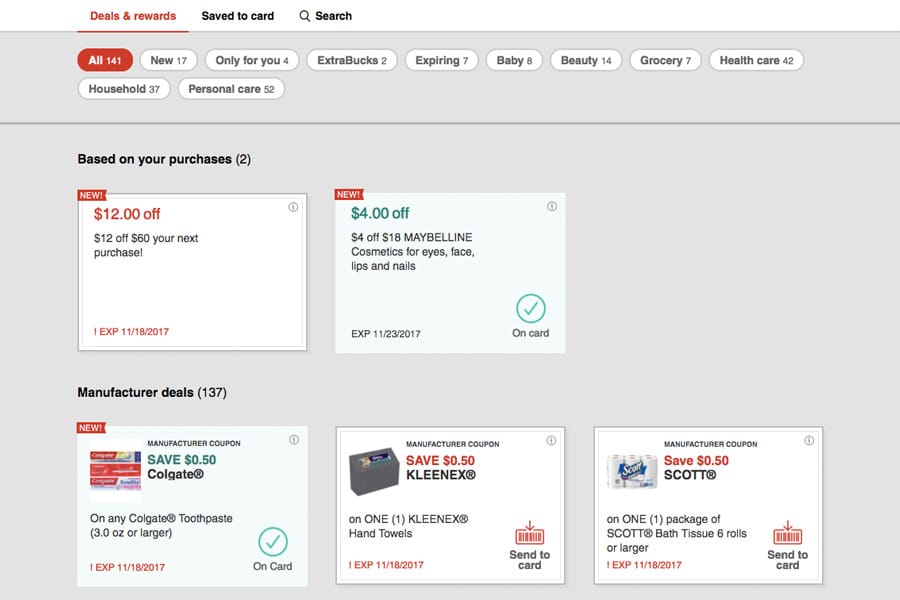This screenshot has width=900, height=600.
Task: Click Save $0.50 SCOTT text
Action: point(696,467)
